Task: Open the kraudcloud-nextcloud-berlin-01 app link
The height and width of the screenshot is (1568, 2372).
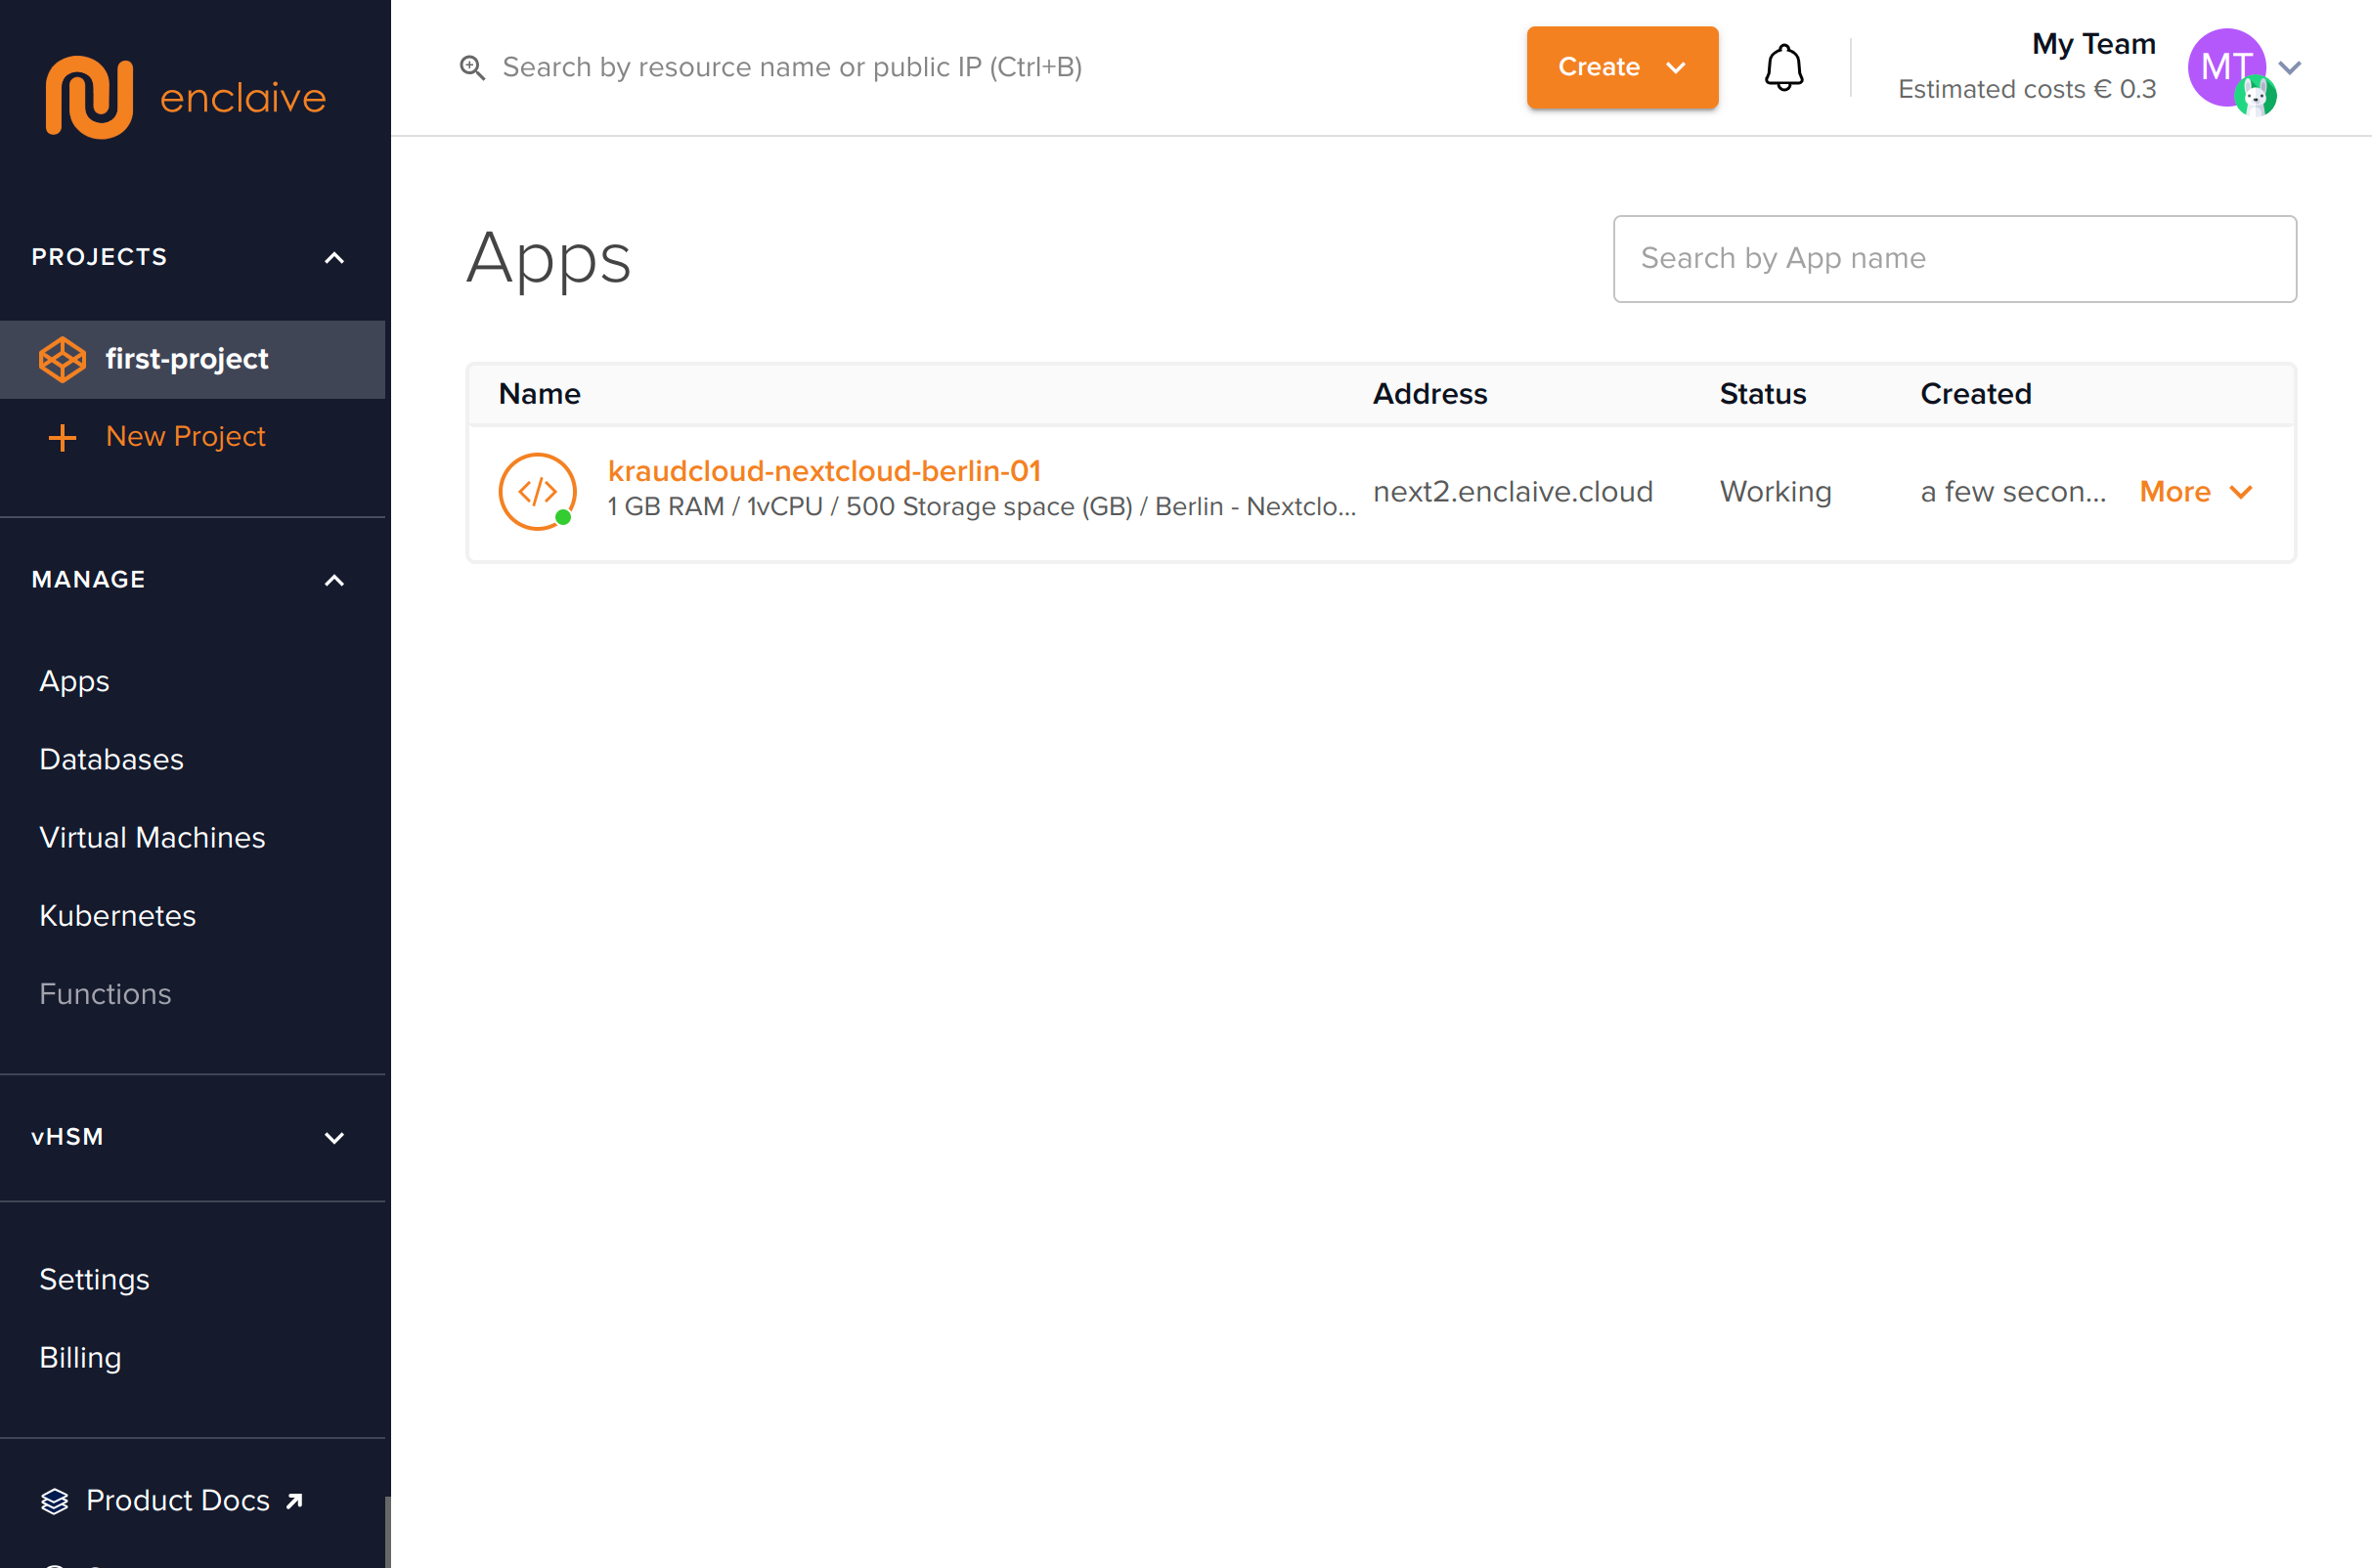Action: point(824,471)
